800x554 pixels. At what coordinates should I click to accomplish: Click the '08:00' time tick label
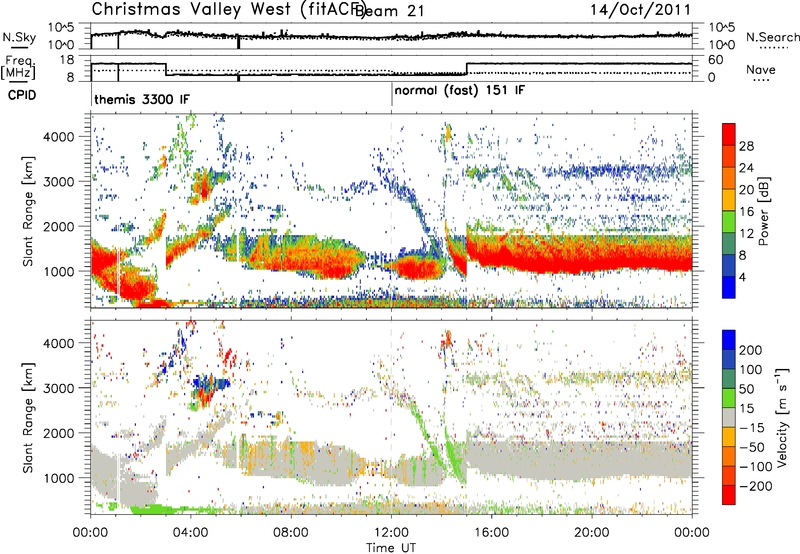point(291,533)
